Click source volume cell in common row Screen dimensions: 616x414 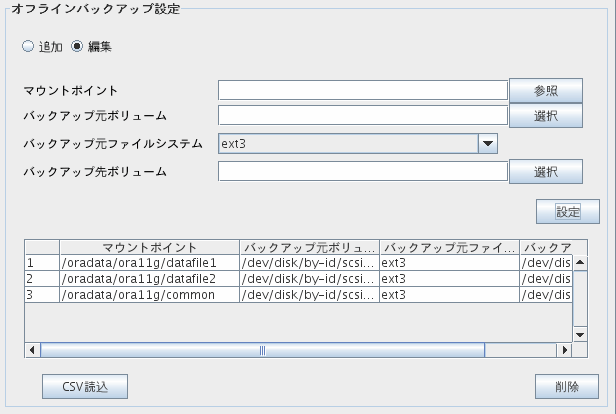click(309, 295)
